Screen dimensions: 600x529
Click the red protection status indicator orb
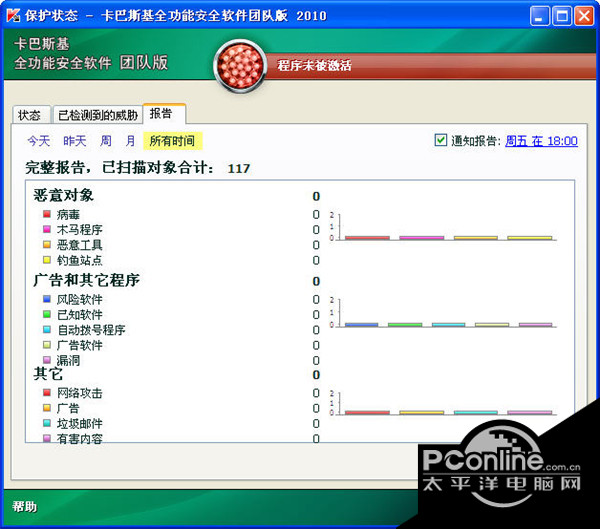pyautogui.click(x=240, y=66)
